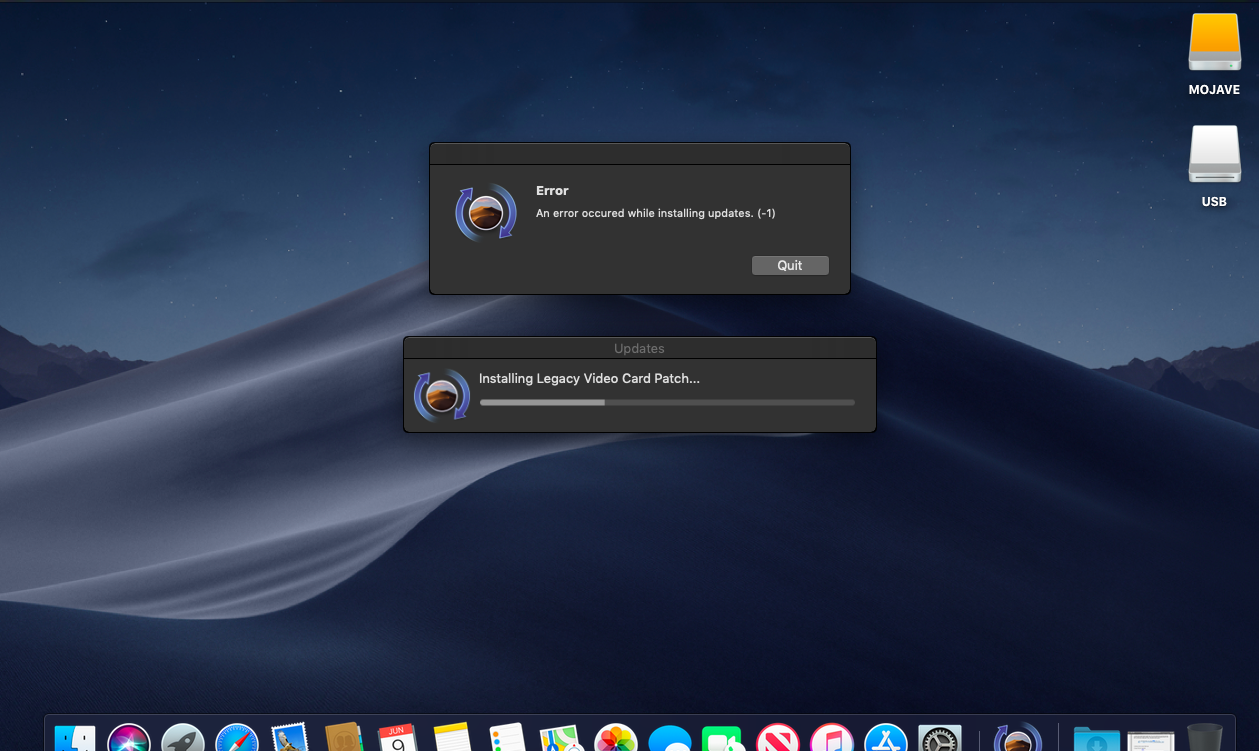Open the USB drive on the desktop
Screen dimensions: 1259x751
point(1214,154)
